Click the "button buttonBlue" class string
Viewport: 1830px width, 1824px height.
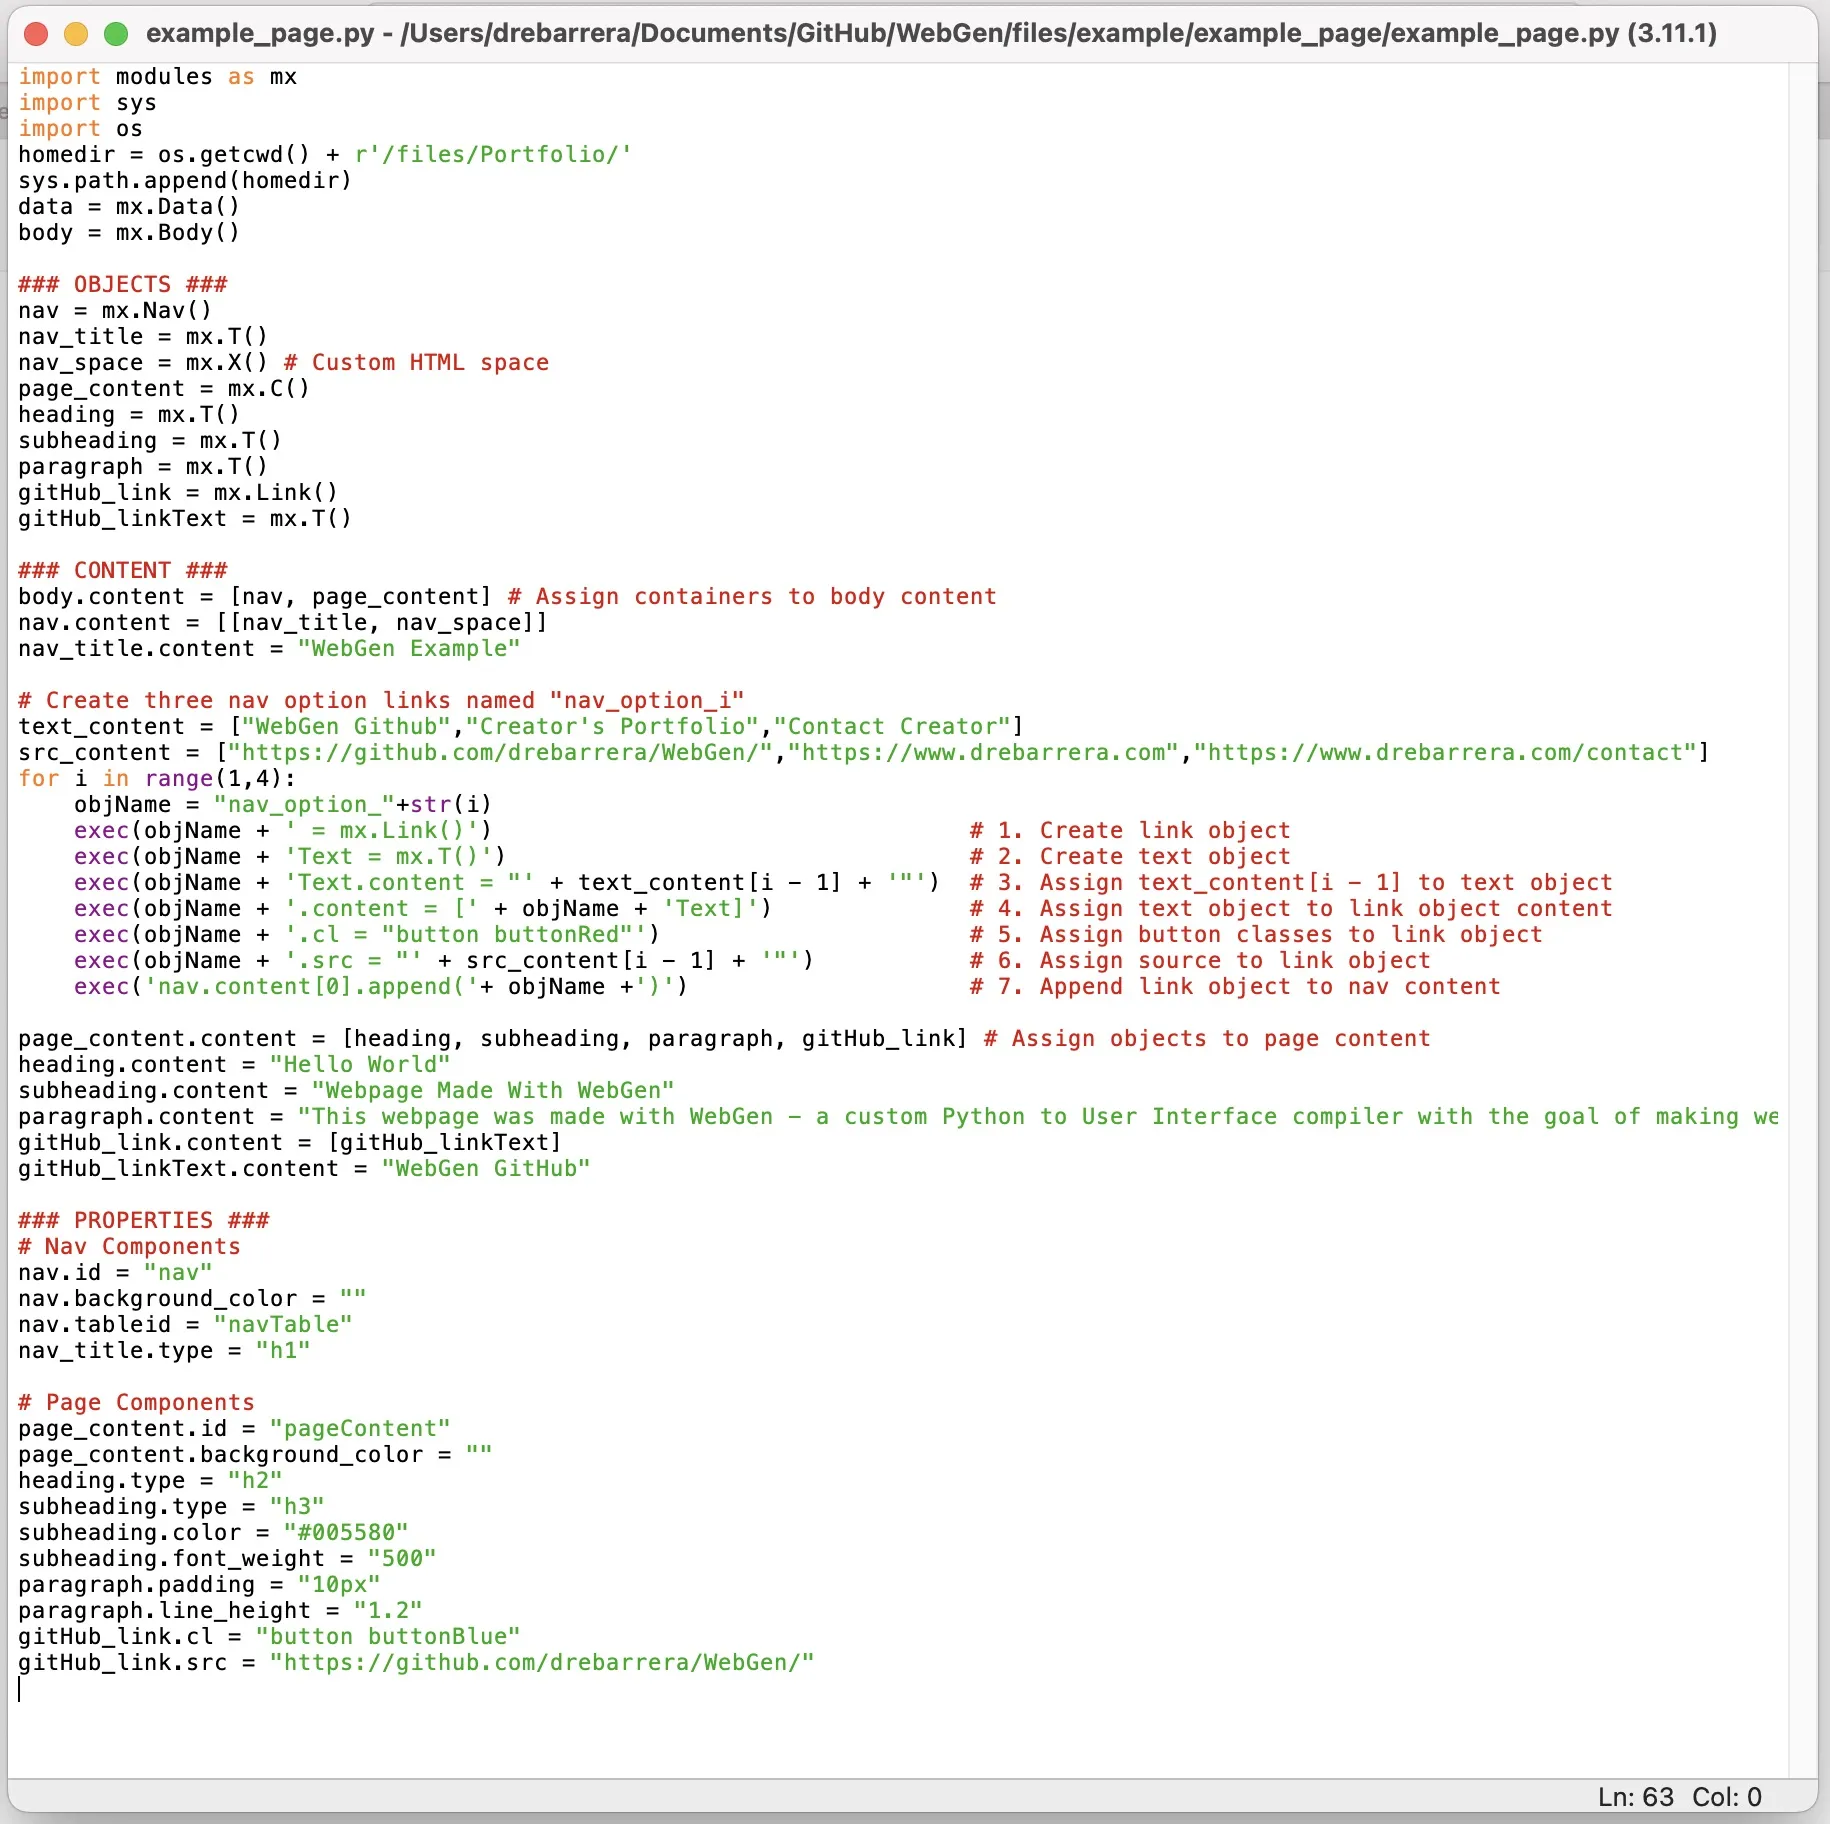click(387, 1636)
